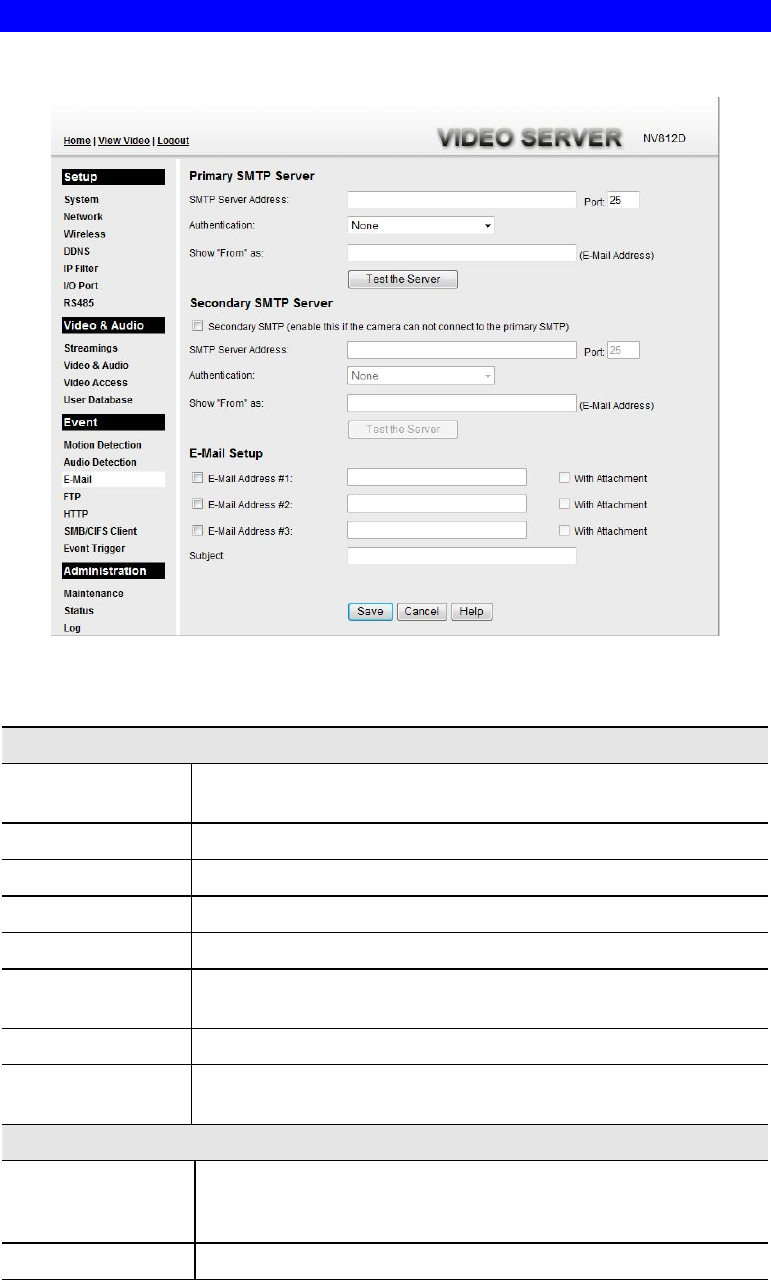The width and height of the screenshot is (771, 1280).
Task: Focus secondary Show "From" as field
Action: pos(462,403)
